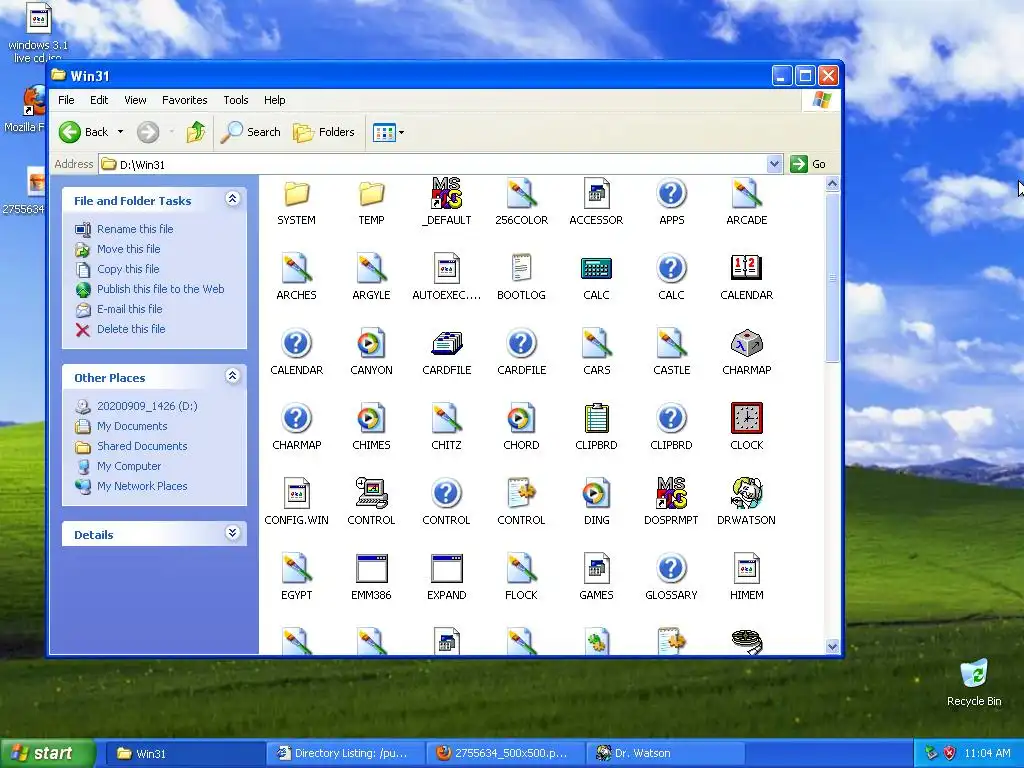Screen dimensions: 1024x768
Task: Select the CASTLE bitmap file
Action: [x=671, y=344]
